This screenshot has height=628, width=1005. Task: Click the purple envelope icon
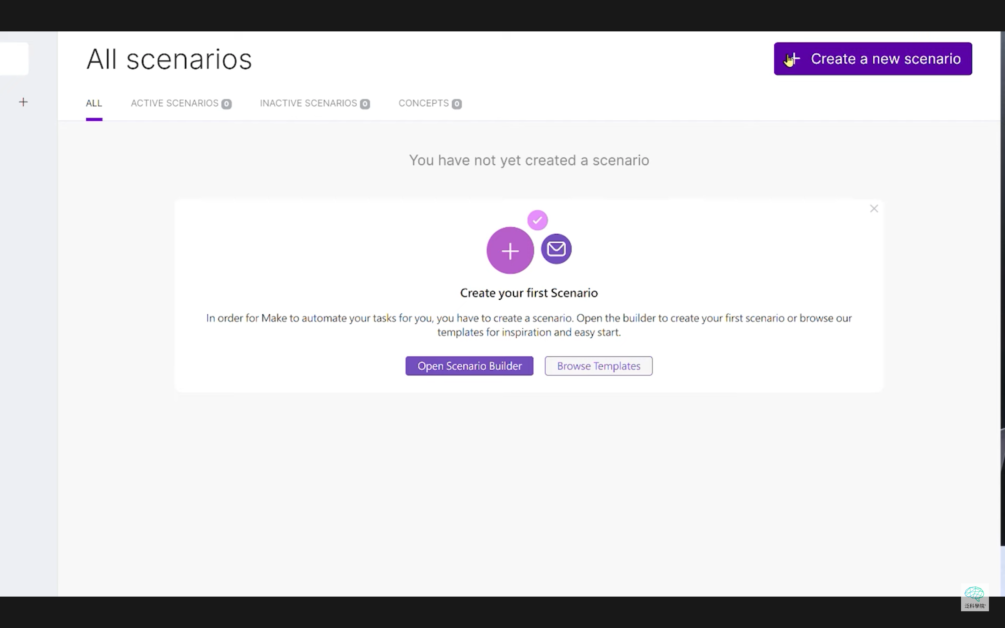click(x=556, y=249)
